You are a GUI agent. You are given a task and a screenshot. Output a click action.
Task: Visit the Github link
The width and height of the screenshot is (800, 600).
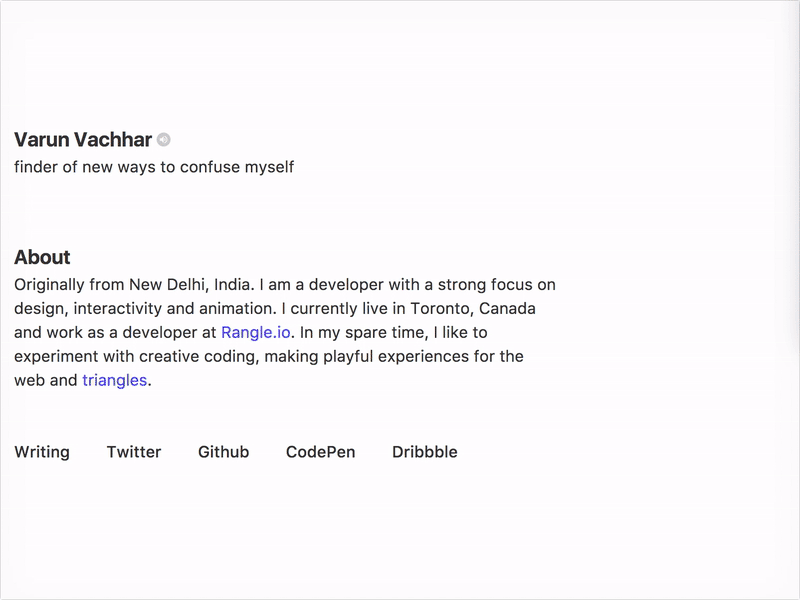tap(223, 452)
